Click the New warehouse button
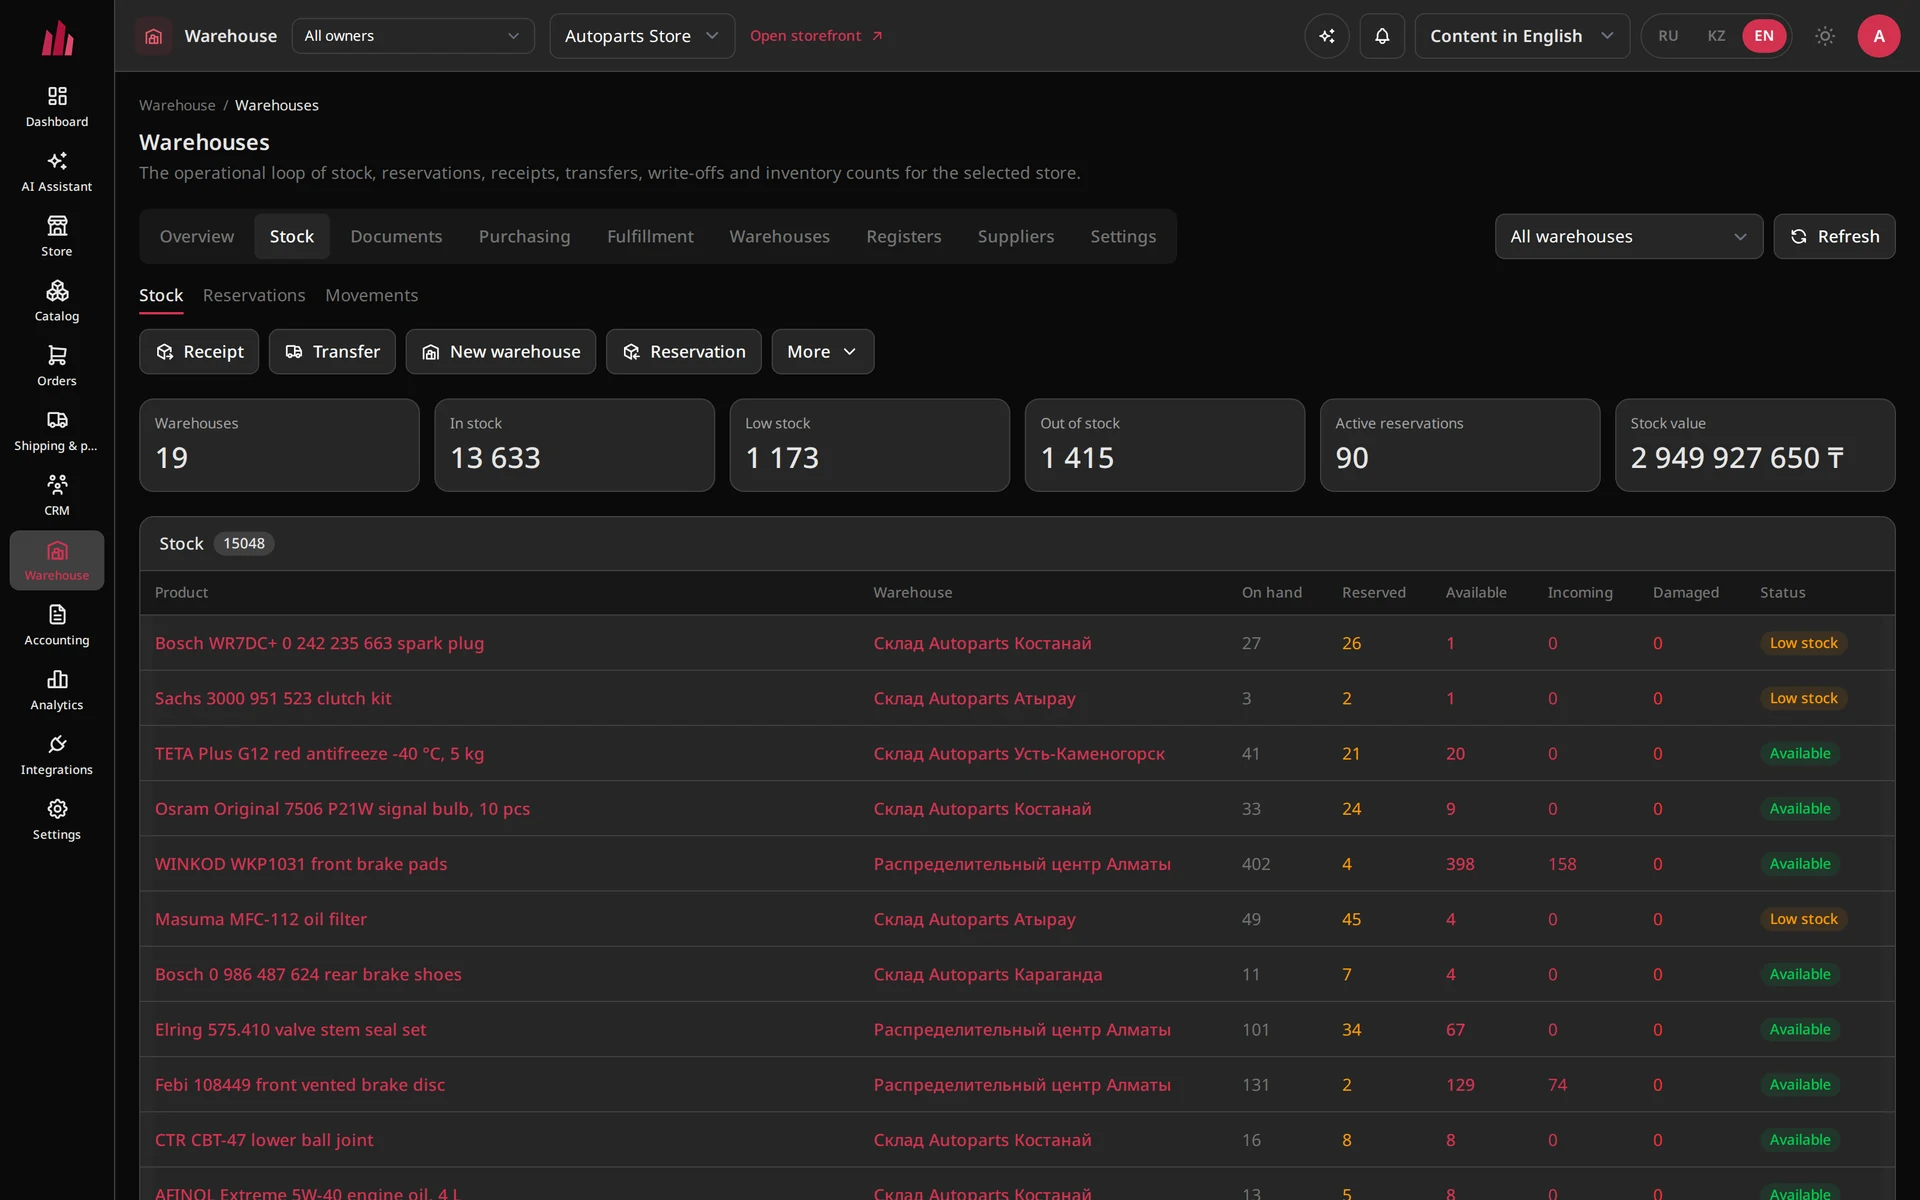Screen dimensions: 1920x1200 coord(501,352)
